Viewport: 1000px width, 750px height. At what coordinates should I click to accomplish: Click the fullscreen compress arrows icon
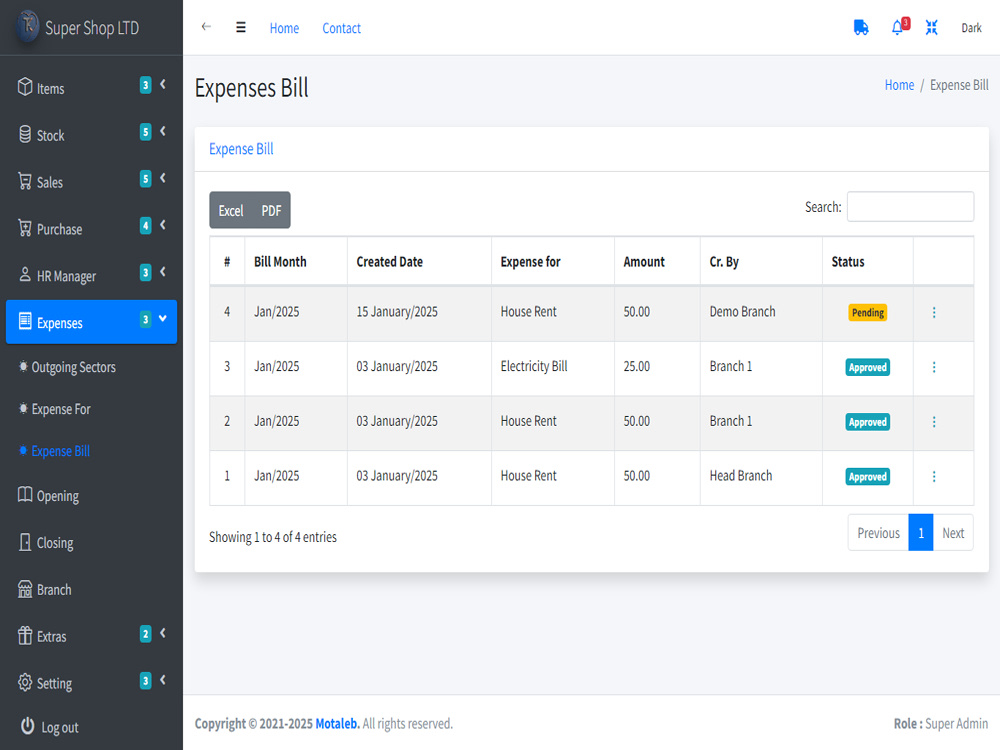tap(931, 27)
